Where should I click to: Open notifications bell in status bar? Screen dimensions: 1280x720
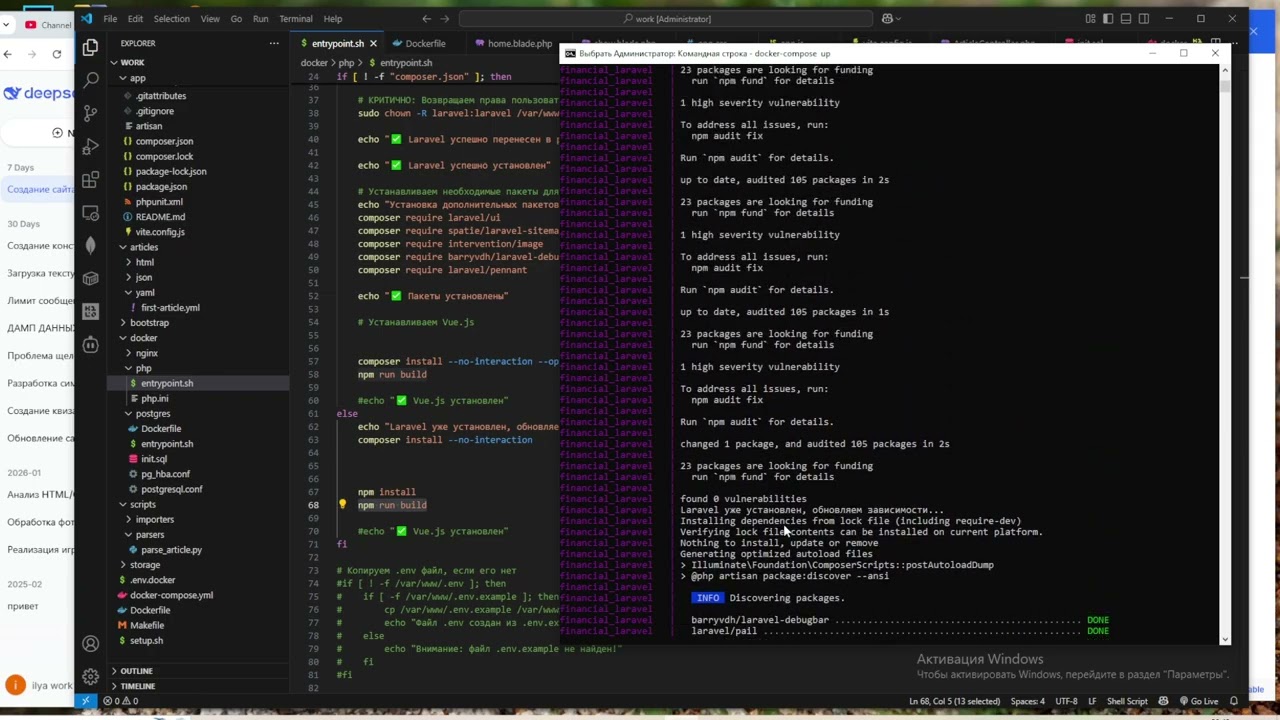click(1234, 701)
